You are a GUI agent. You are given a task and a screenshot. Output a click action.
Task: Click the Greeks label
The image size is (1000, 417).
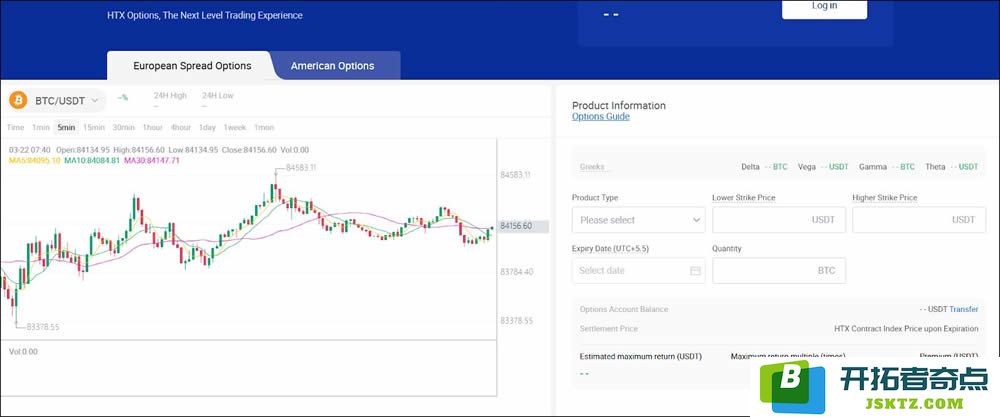[x=592, y=167]
